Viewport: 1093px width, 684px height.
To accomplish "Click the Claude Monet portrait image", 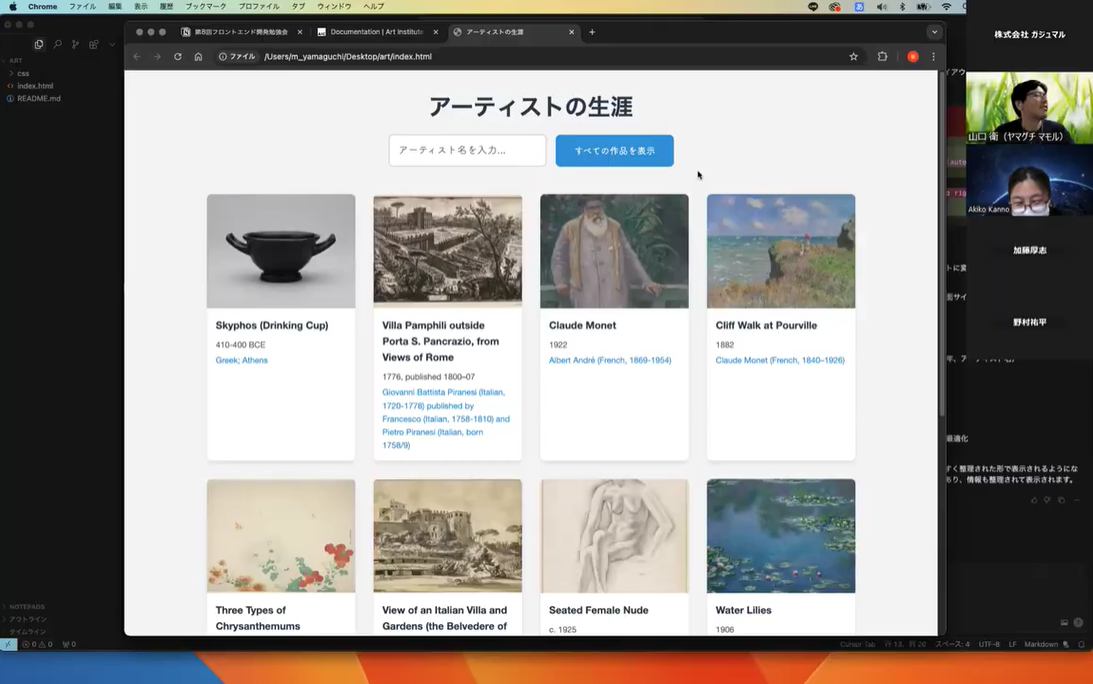I will point(614,251).
